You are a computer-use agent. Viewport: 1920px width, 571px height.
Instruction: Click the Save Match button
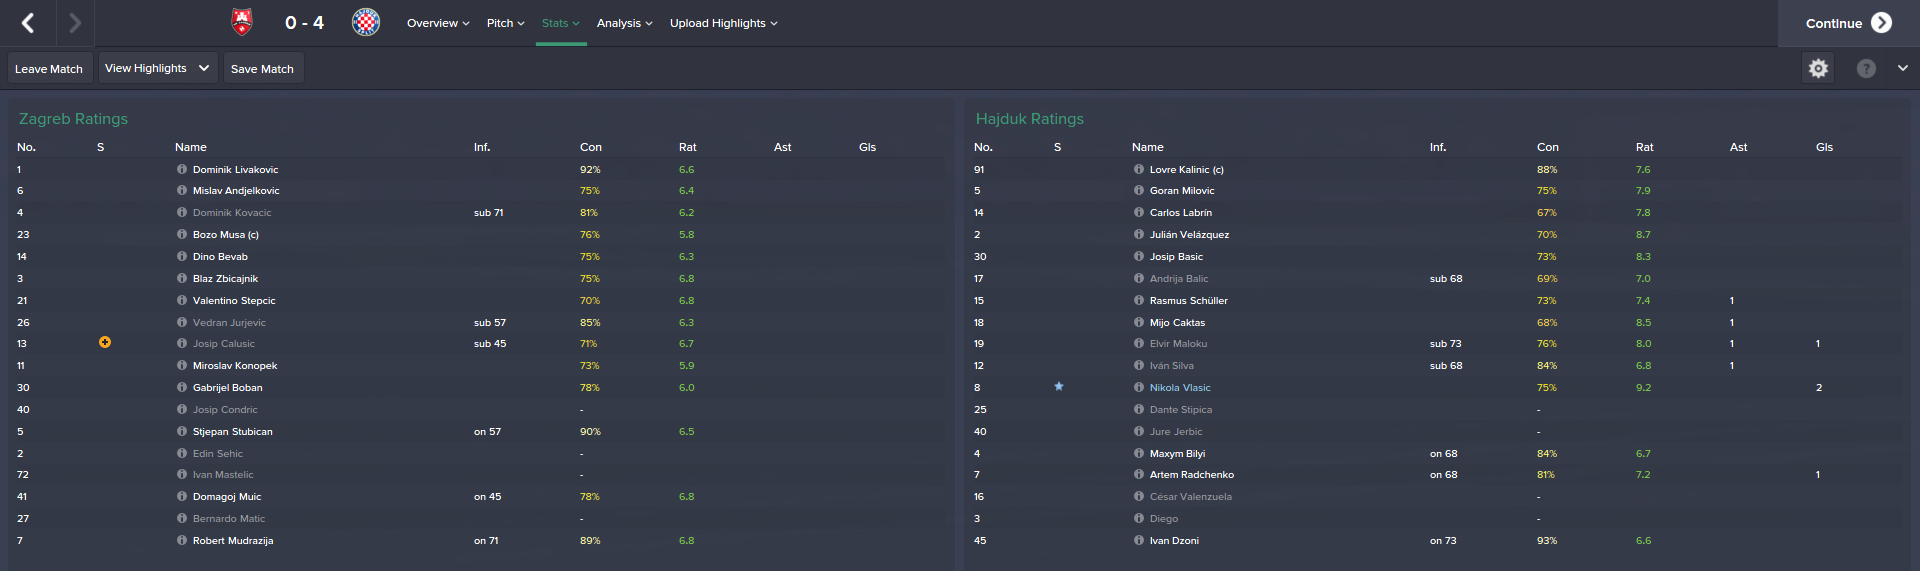click(263, 68)
